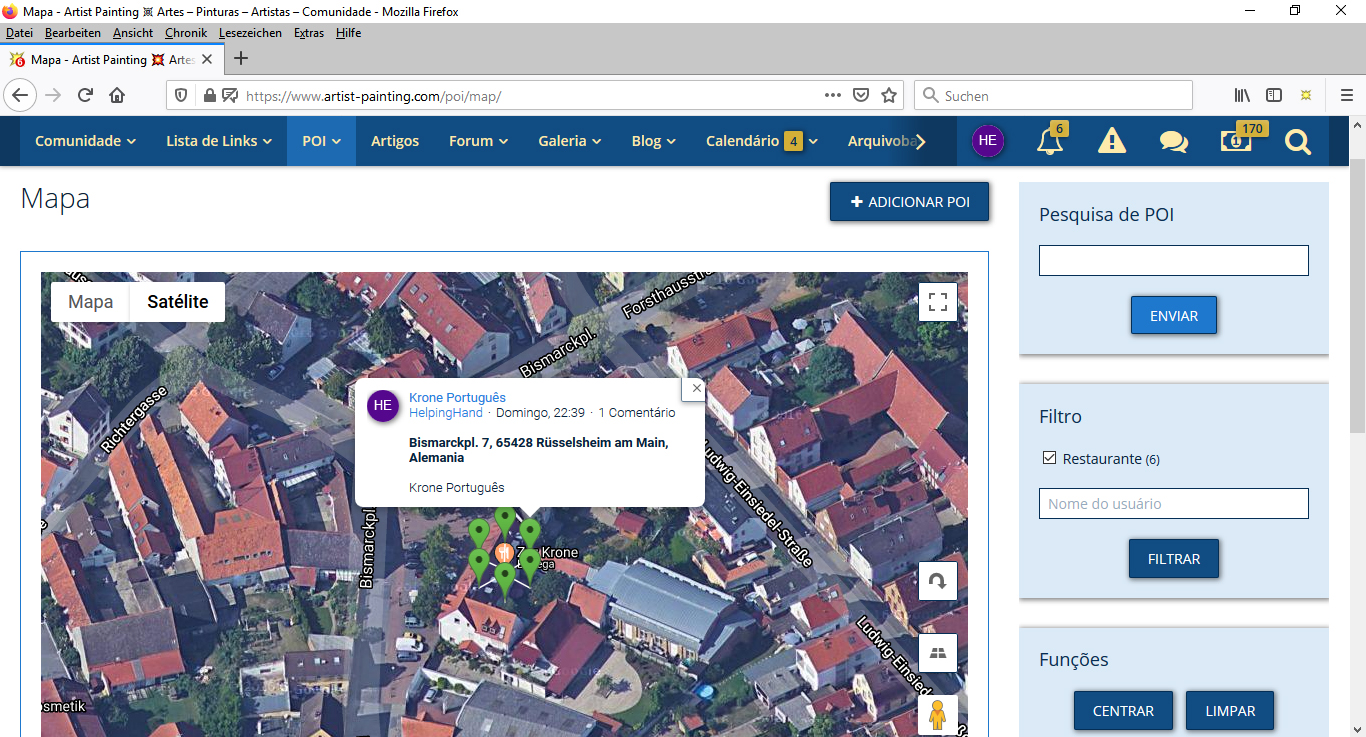This screenshot has width=1366, height=737.
Task: Go to Firefox home page icon
Action: (117, 95)
